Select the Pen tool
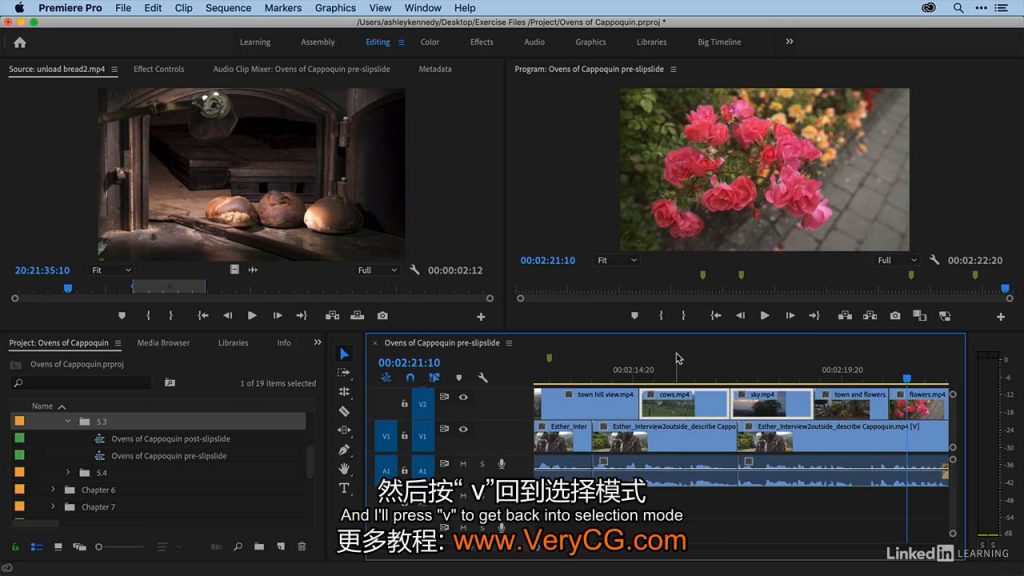The height and width of the screenshot is (576, 1024). pos(344,450)
